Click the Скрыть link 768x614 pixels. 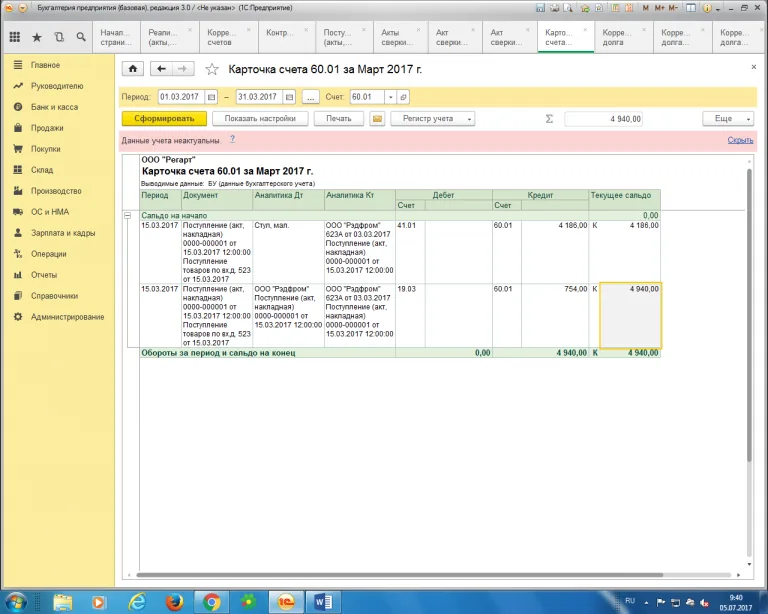[x=740, y=140]
